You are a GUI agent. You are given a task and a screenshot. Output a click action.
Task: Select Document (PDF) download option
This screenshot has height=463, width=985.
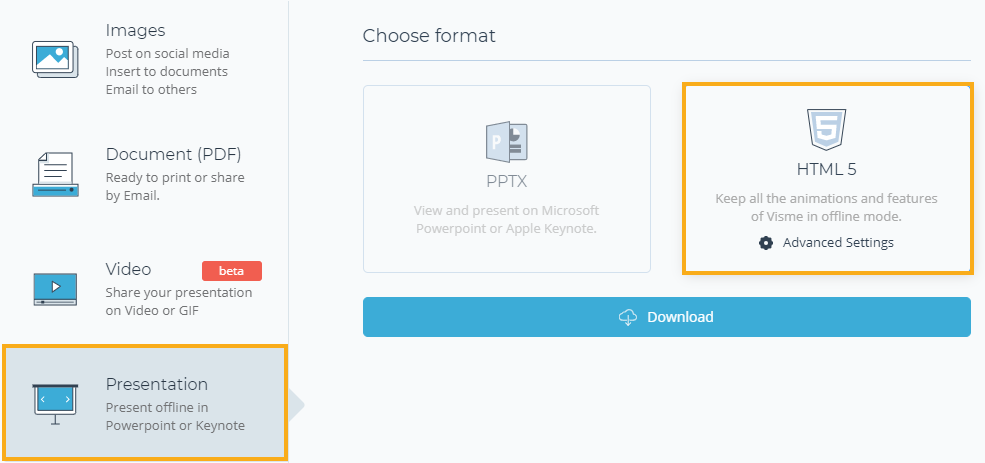tap(144, 175)
